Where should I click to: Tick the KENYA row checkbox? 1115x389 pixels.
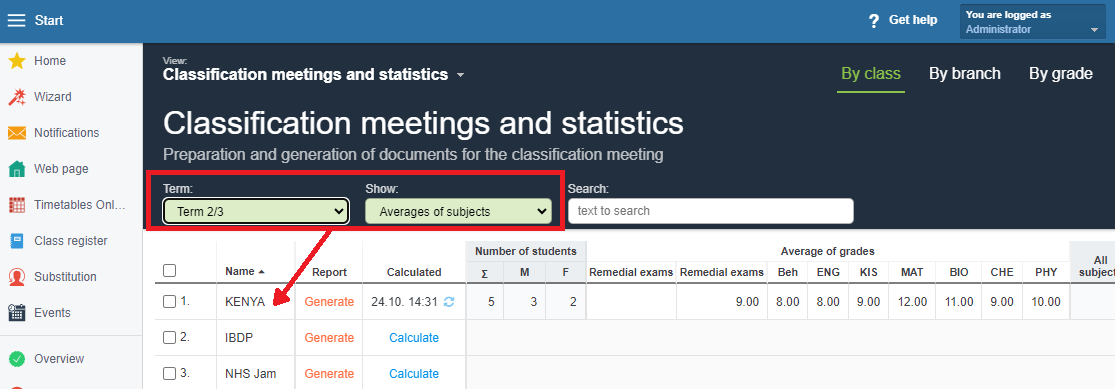tap(169, 302)
